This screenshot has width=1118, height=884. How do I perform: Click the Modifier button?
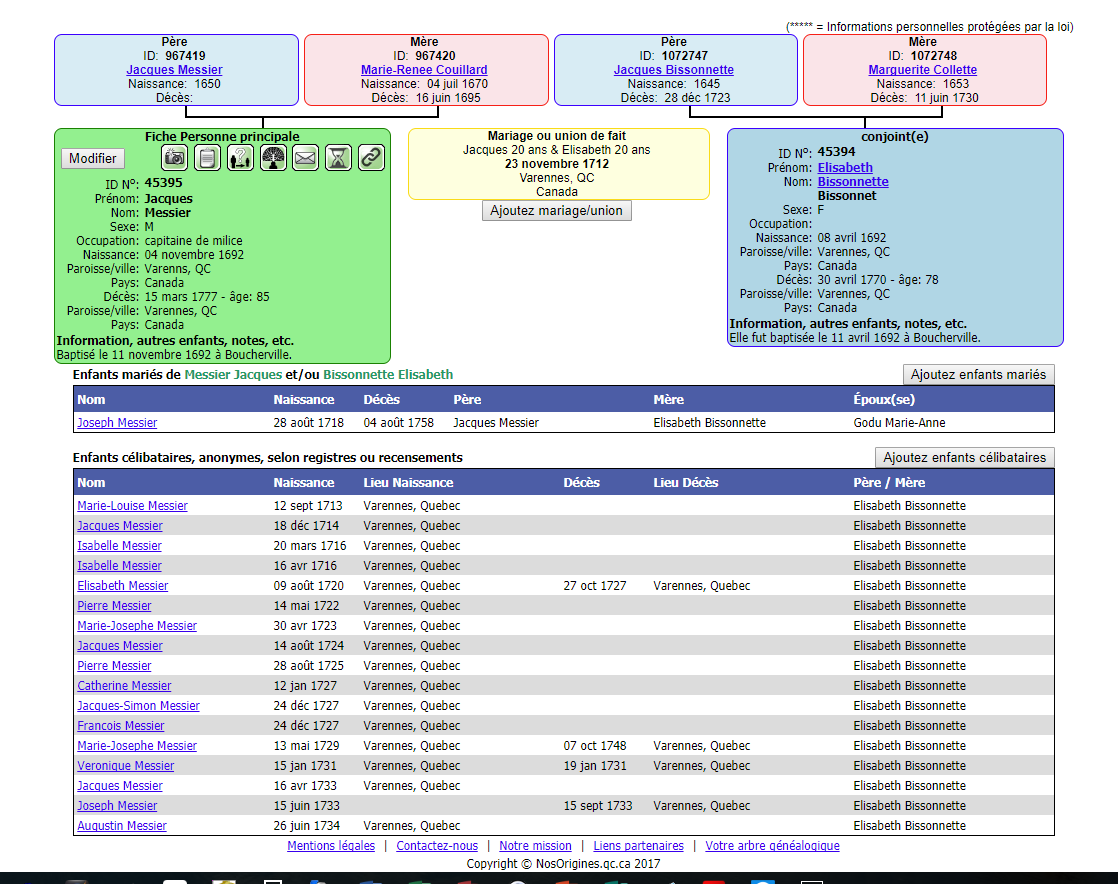pos(93,158)
